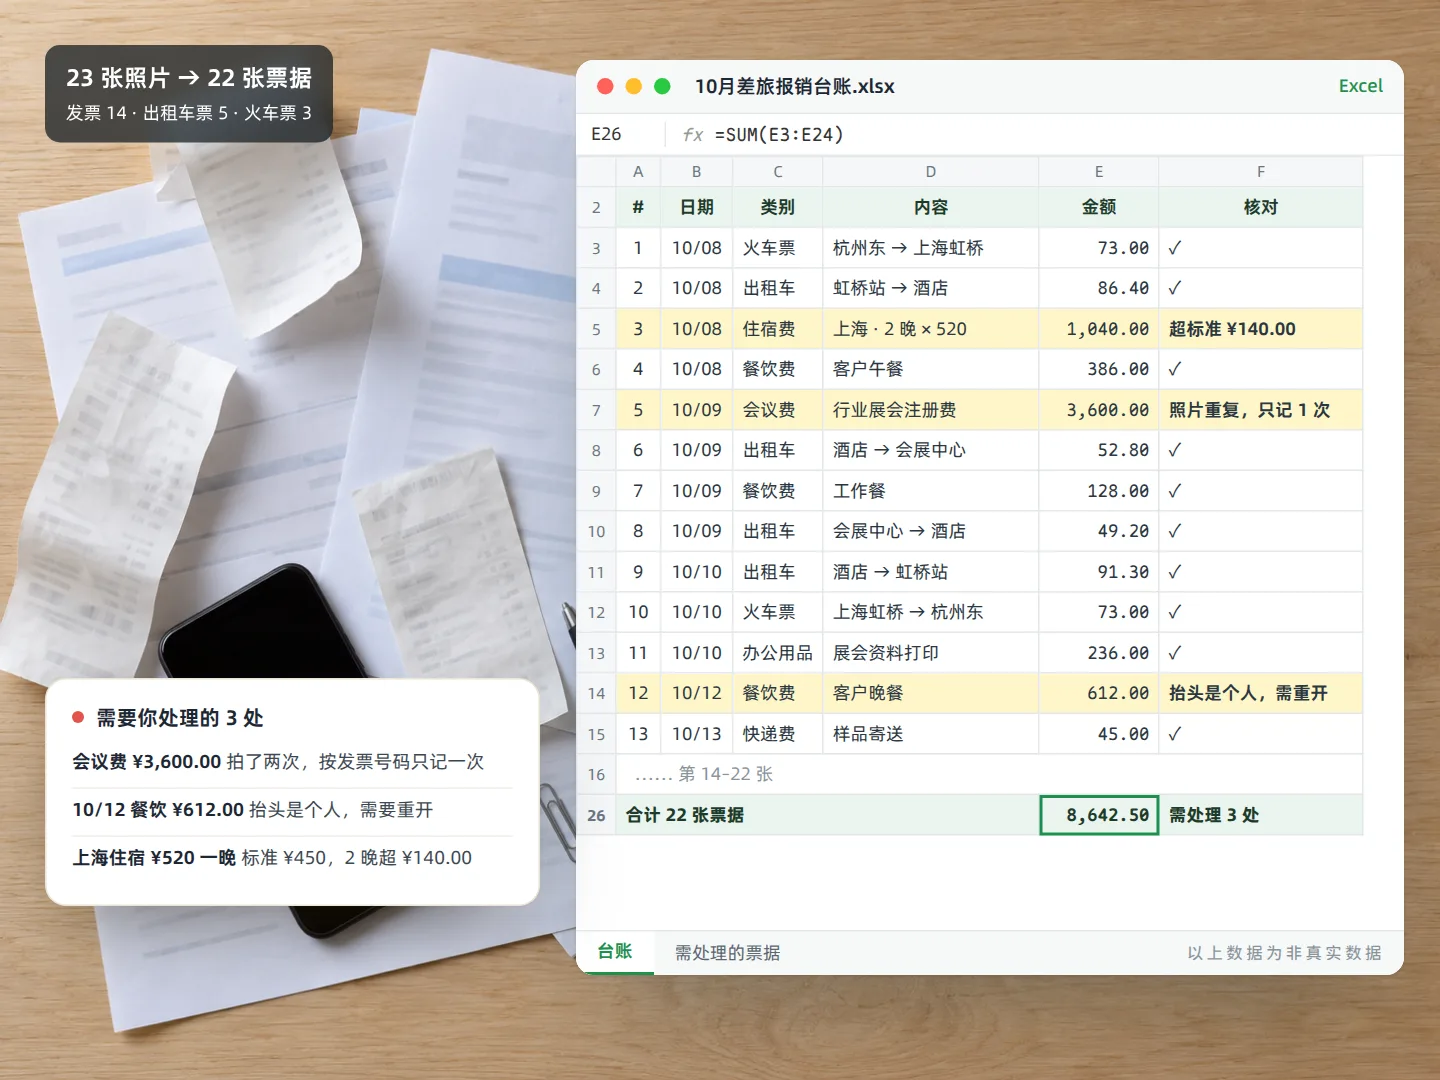Click the name box showing E26
The image size is (1440, 1080).
coord(621,134)
